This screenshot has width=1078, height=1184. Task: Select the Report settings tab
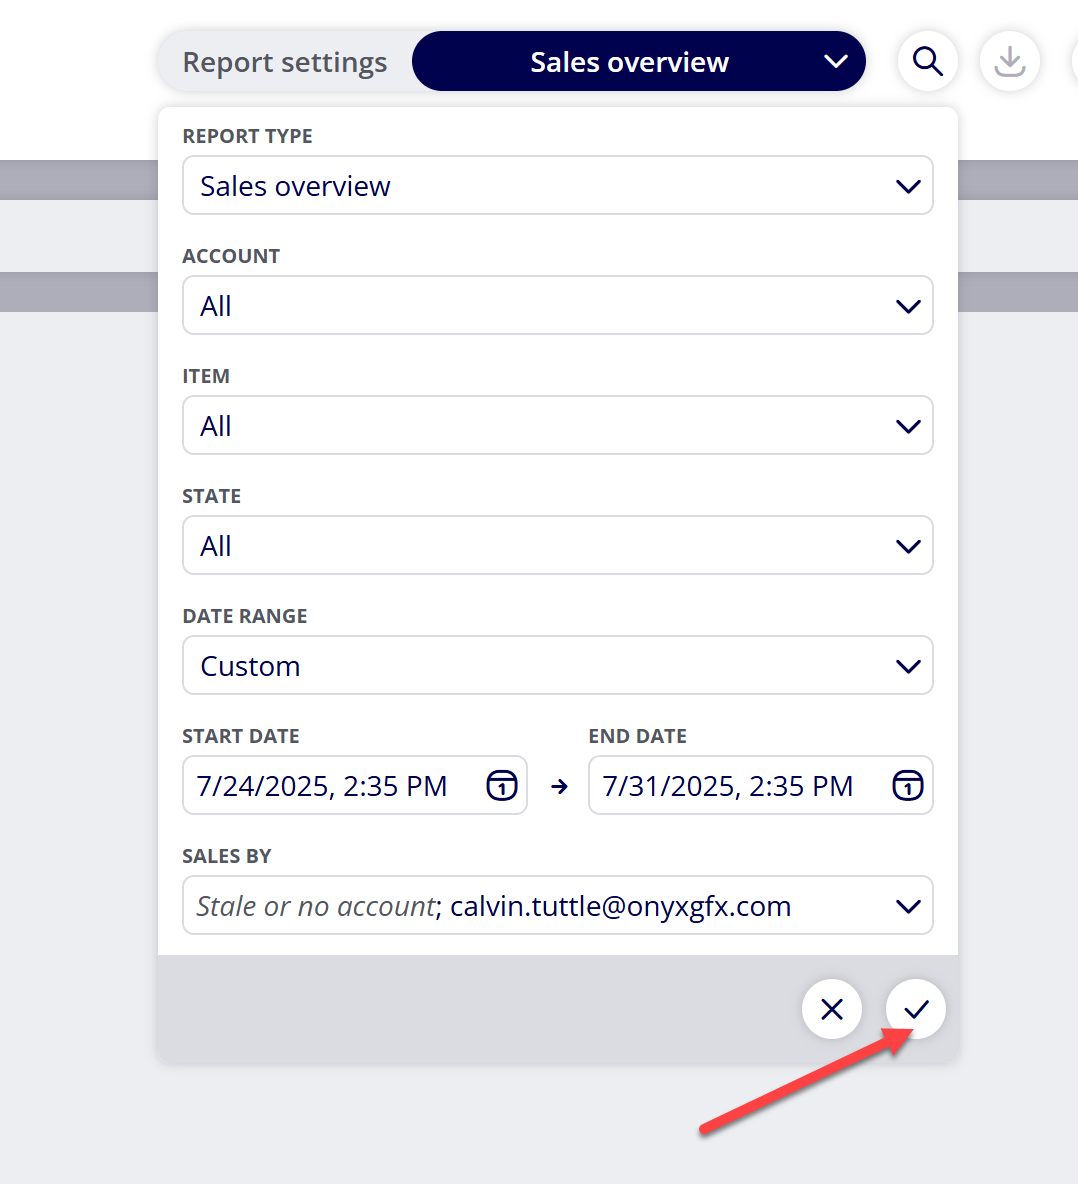tap(285, 62)
